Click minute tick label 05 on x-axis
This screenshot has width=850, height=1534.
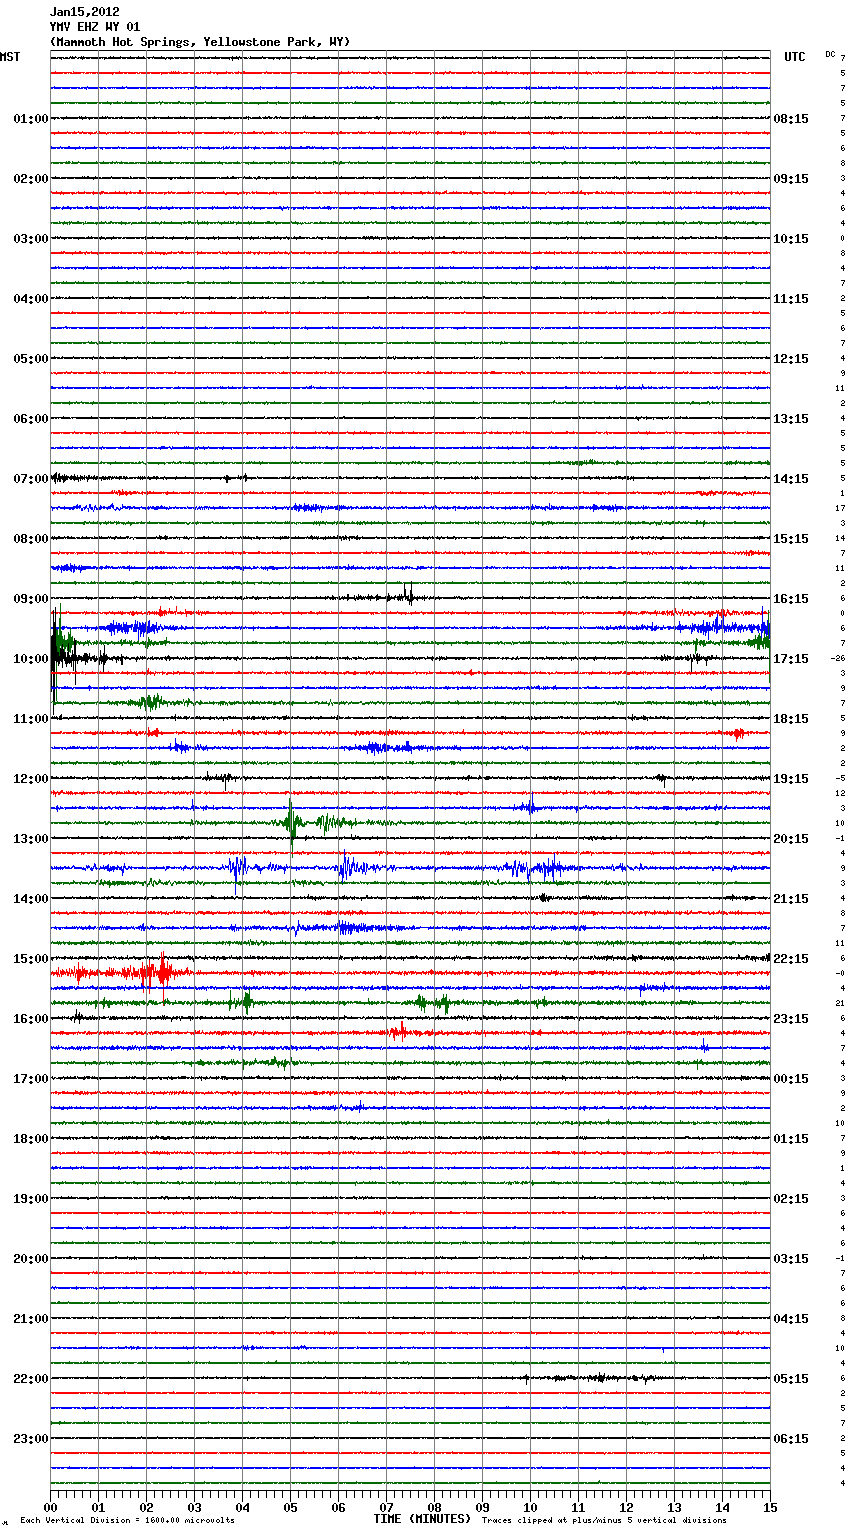click(290, 1507)
